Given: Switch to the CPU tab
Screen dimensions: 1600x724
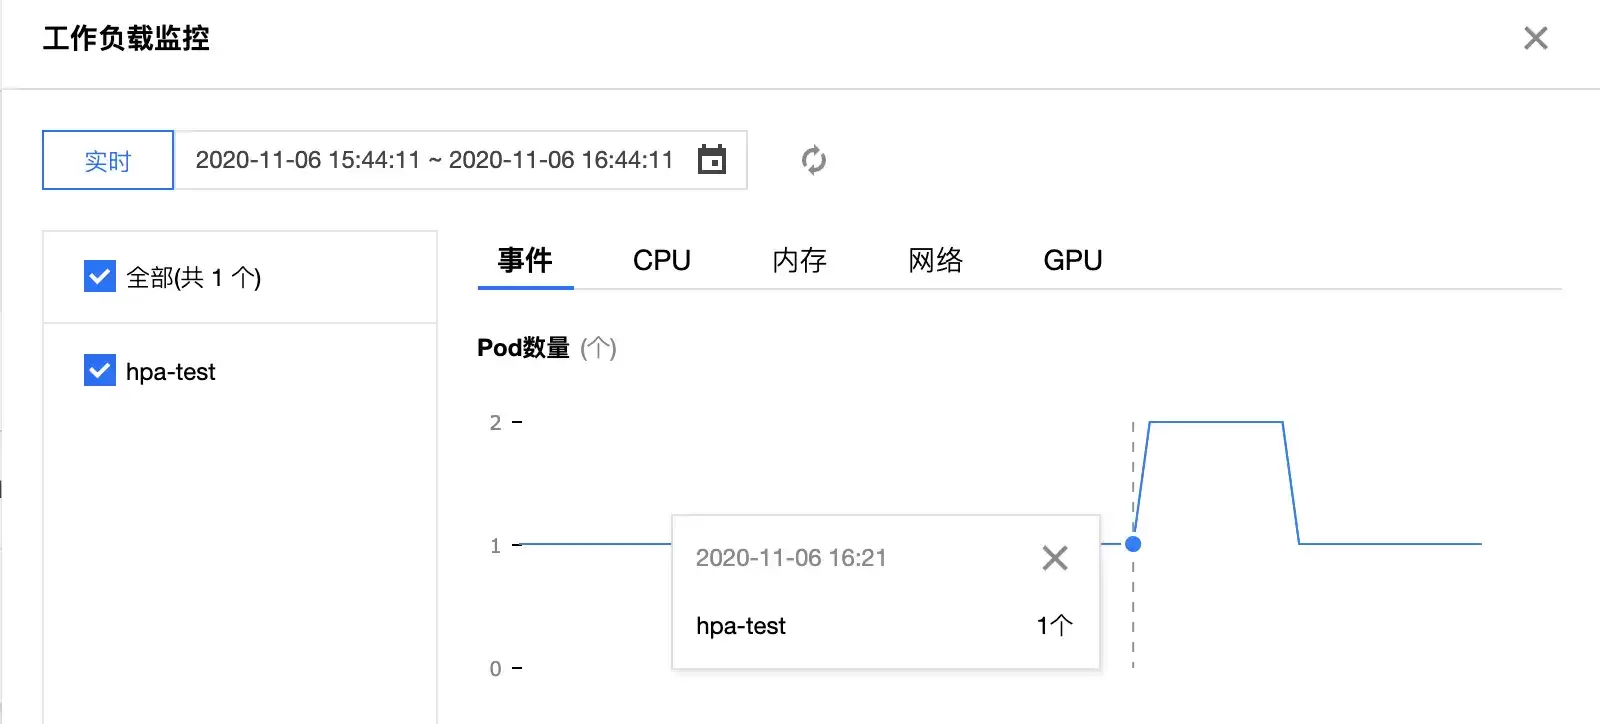Looking at the screenshot, I should (662, 260).
